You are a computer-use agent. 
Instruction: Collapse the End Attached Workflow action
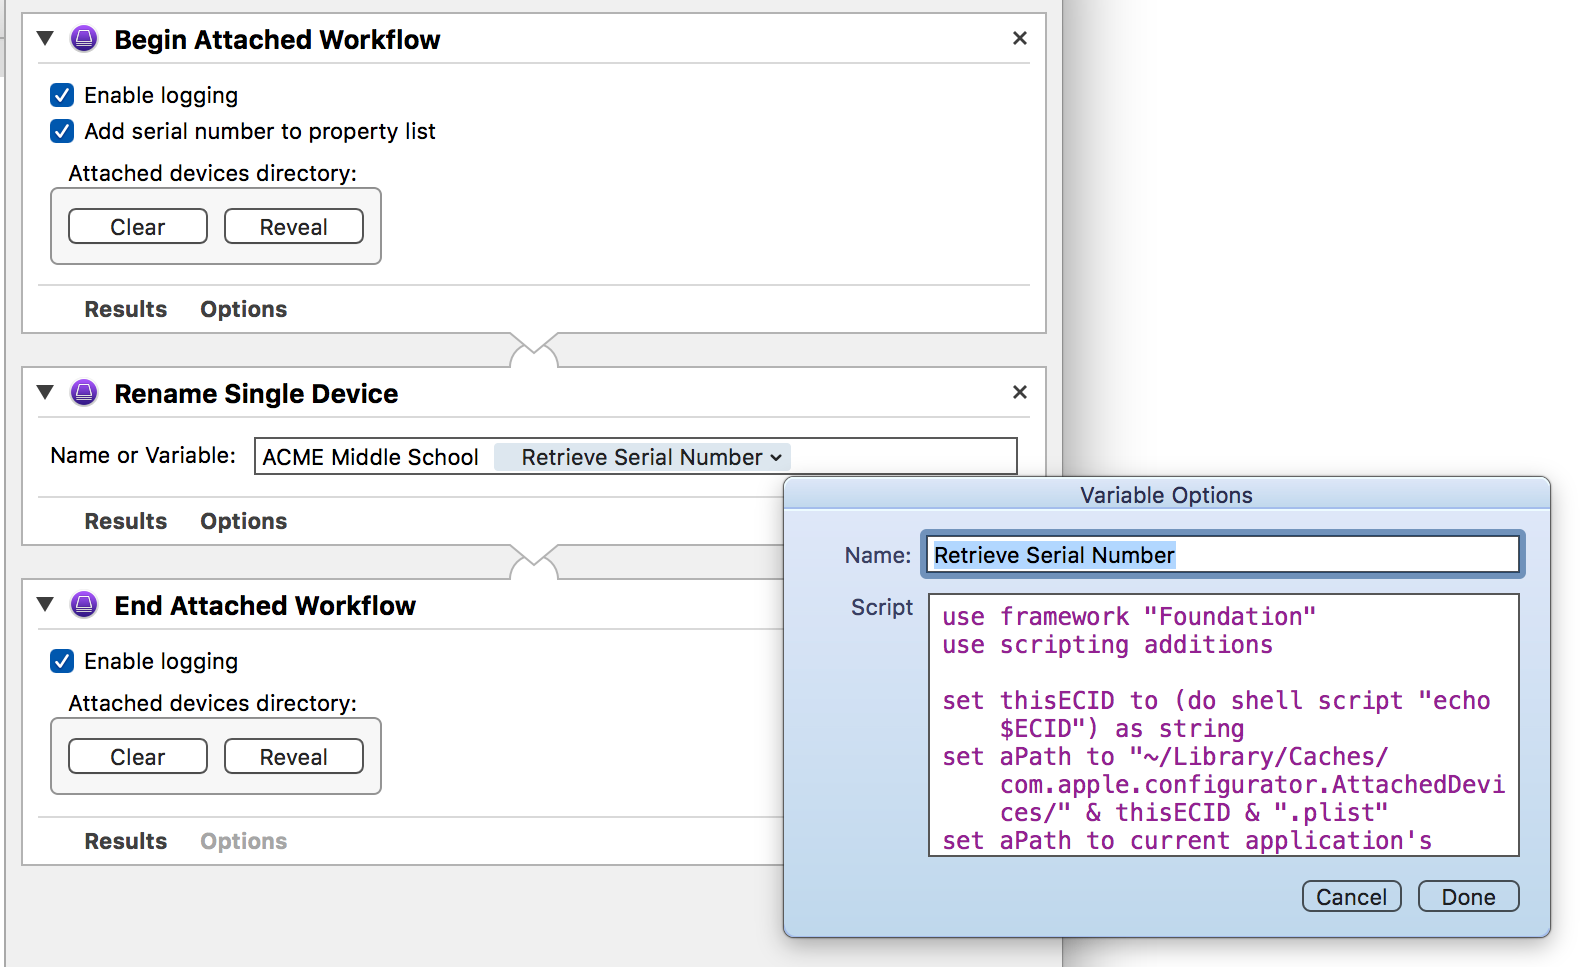(x=45, y=605)
